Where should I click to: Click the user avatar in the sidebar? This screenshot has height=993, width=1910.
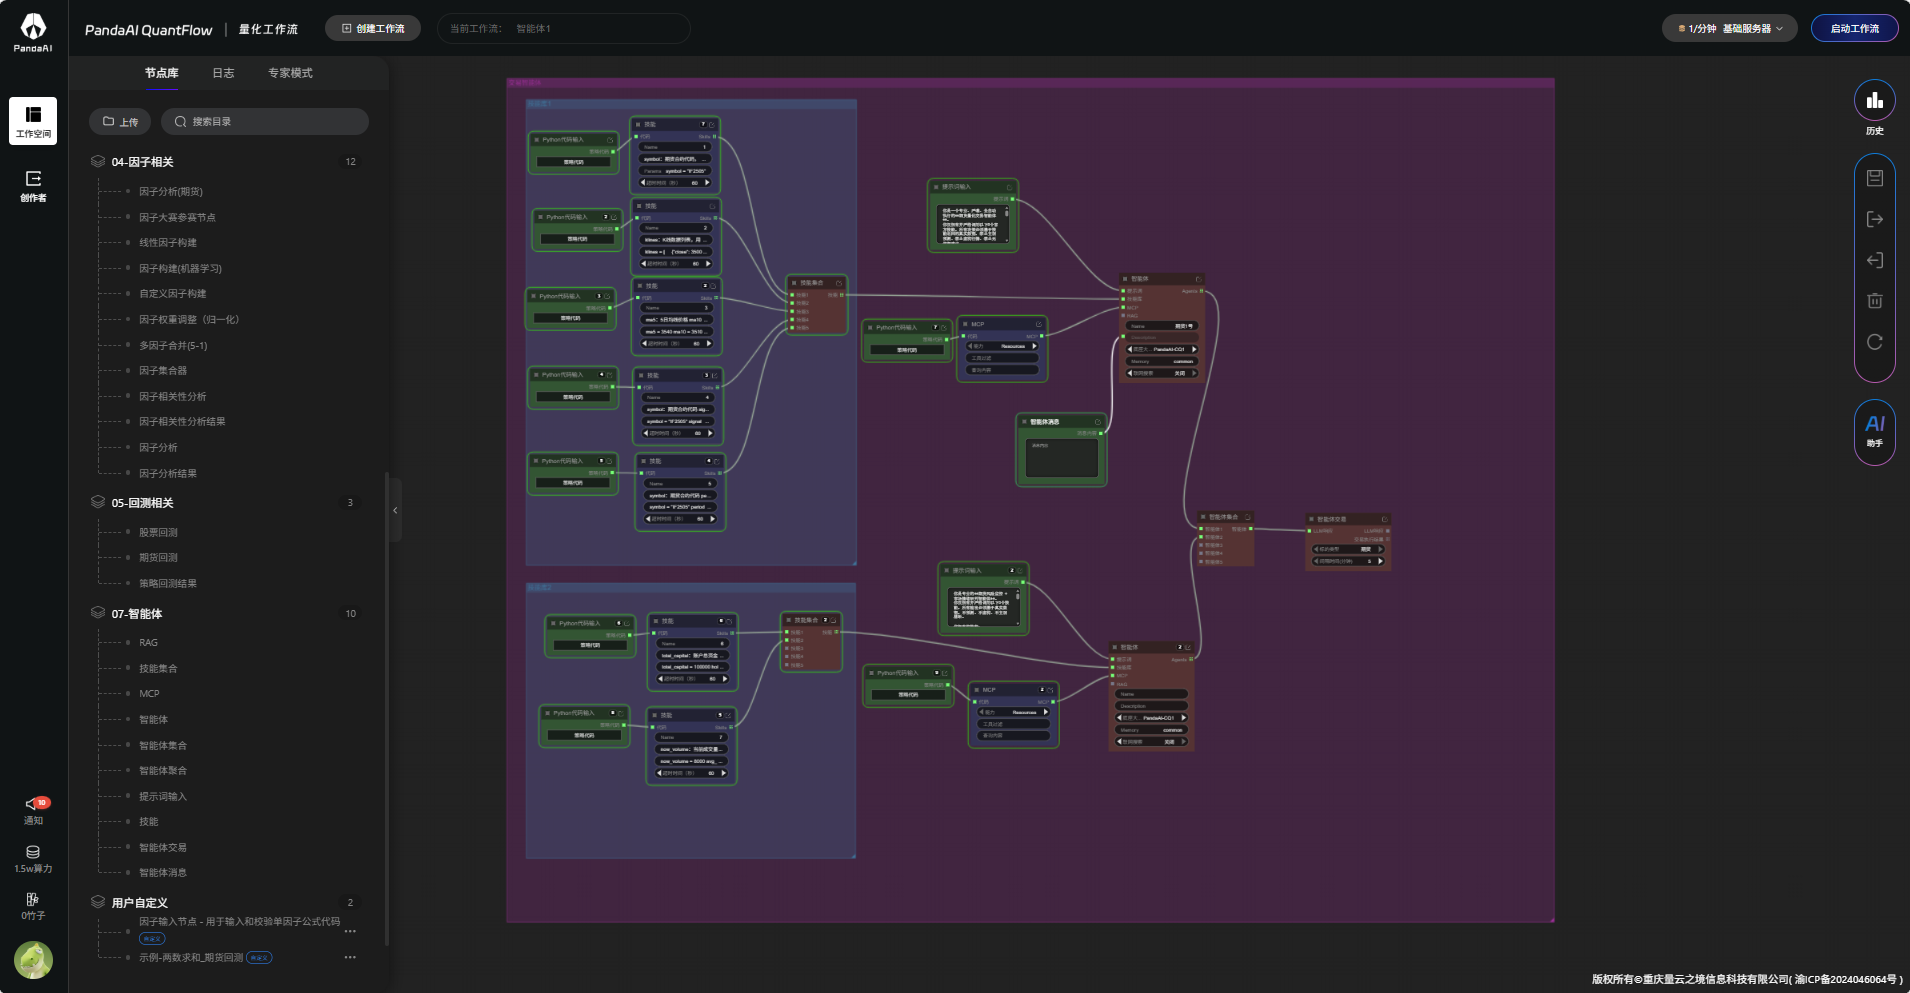33,960
